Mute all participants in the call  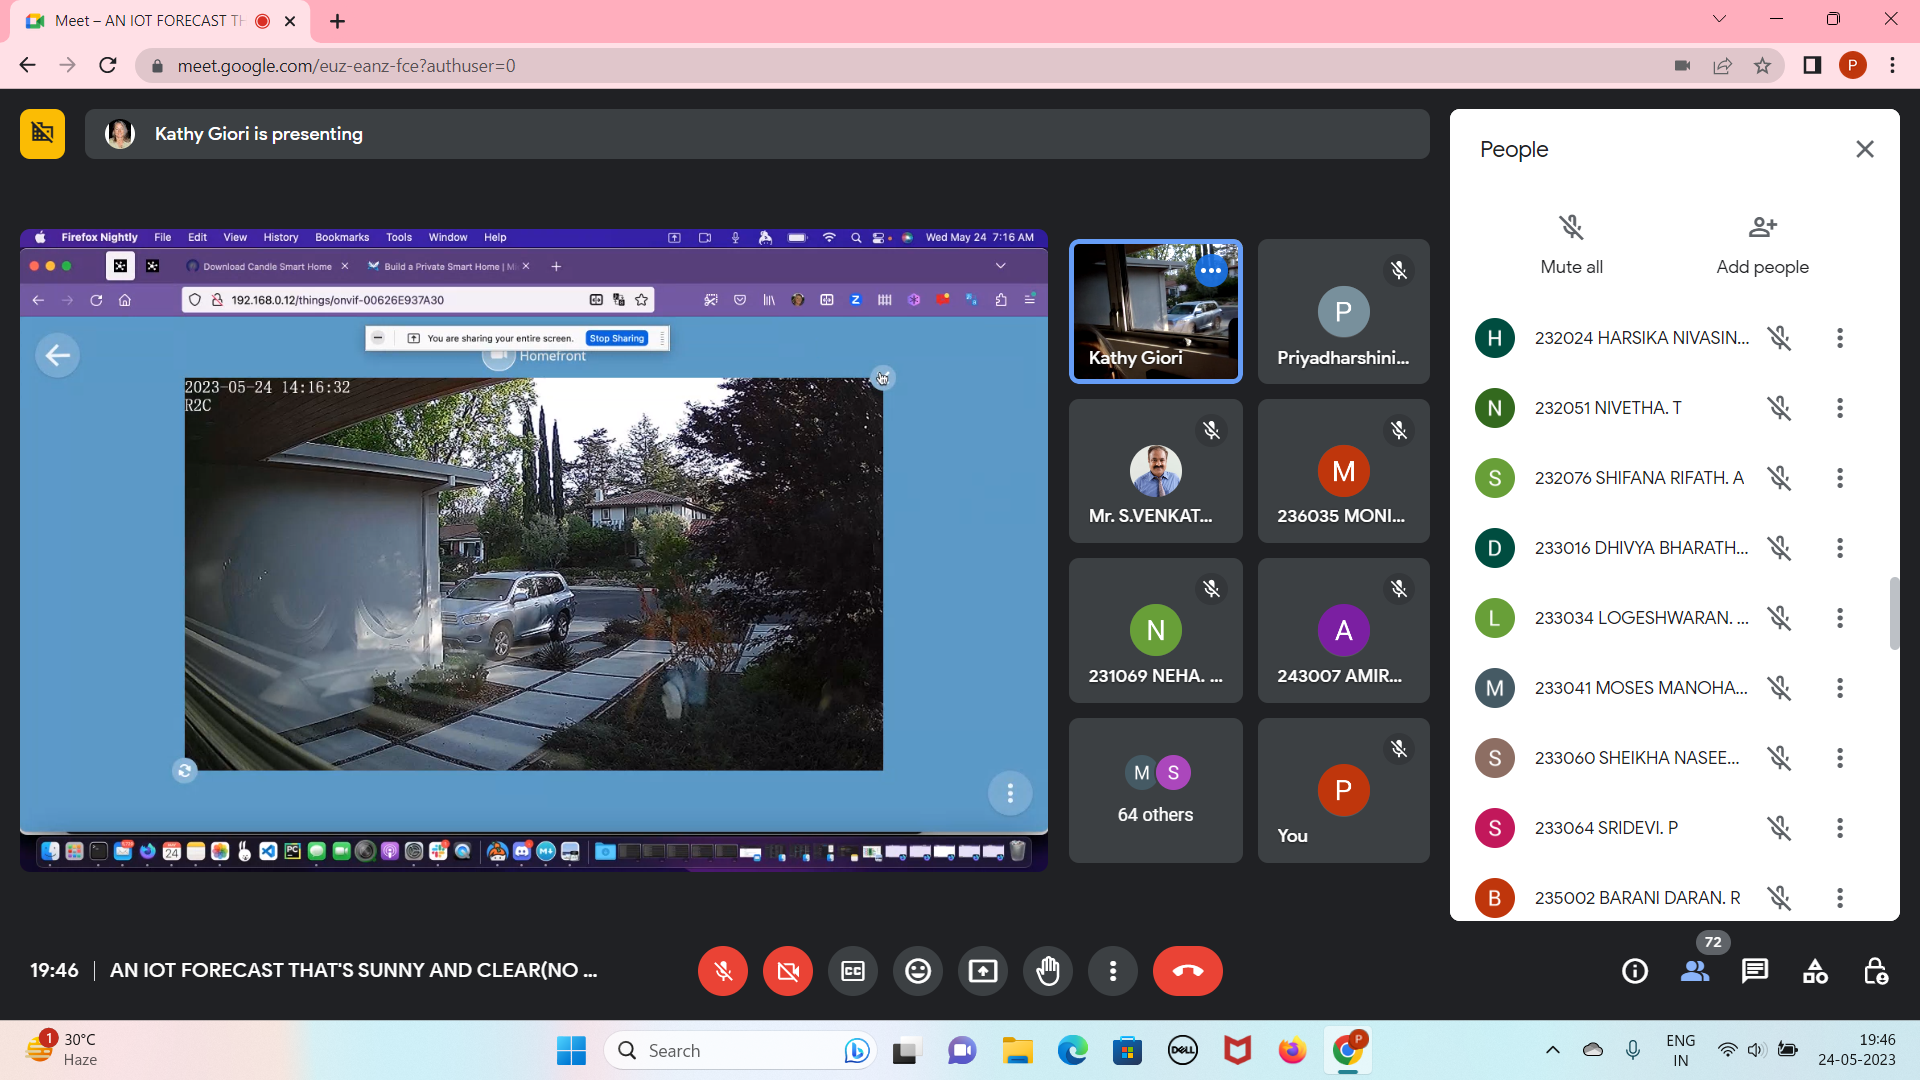click(x=1572, y=244)
